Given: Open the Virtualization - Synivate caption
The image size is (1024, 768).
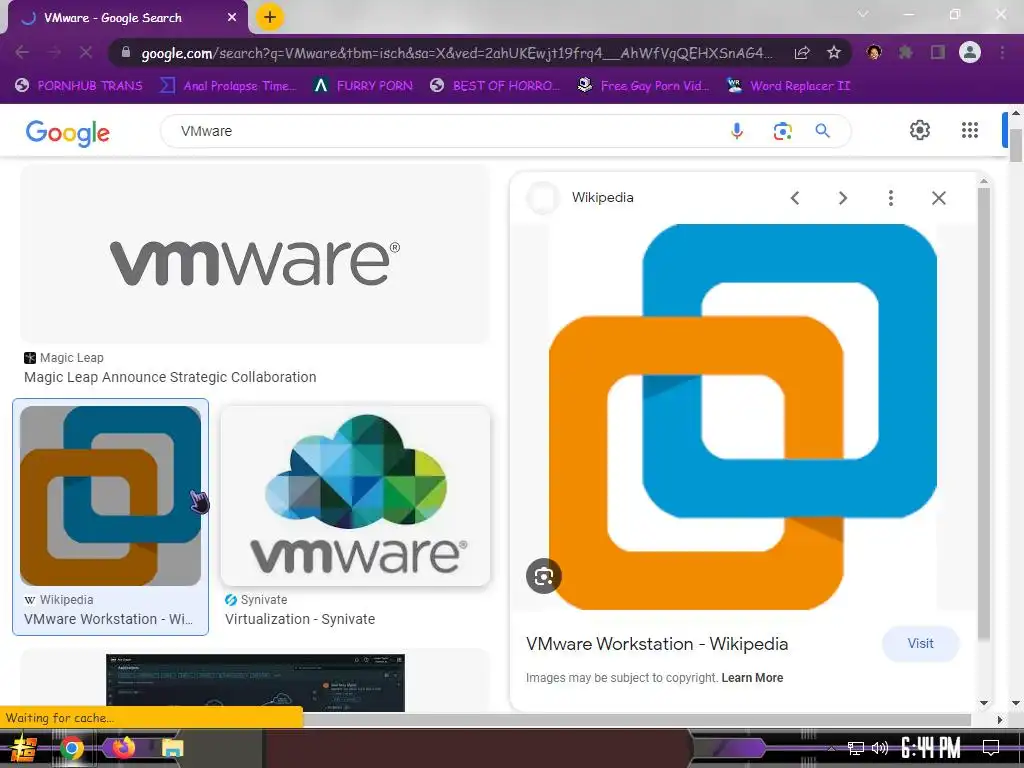Looking at the screenshot, I should (300, 619).
